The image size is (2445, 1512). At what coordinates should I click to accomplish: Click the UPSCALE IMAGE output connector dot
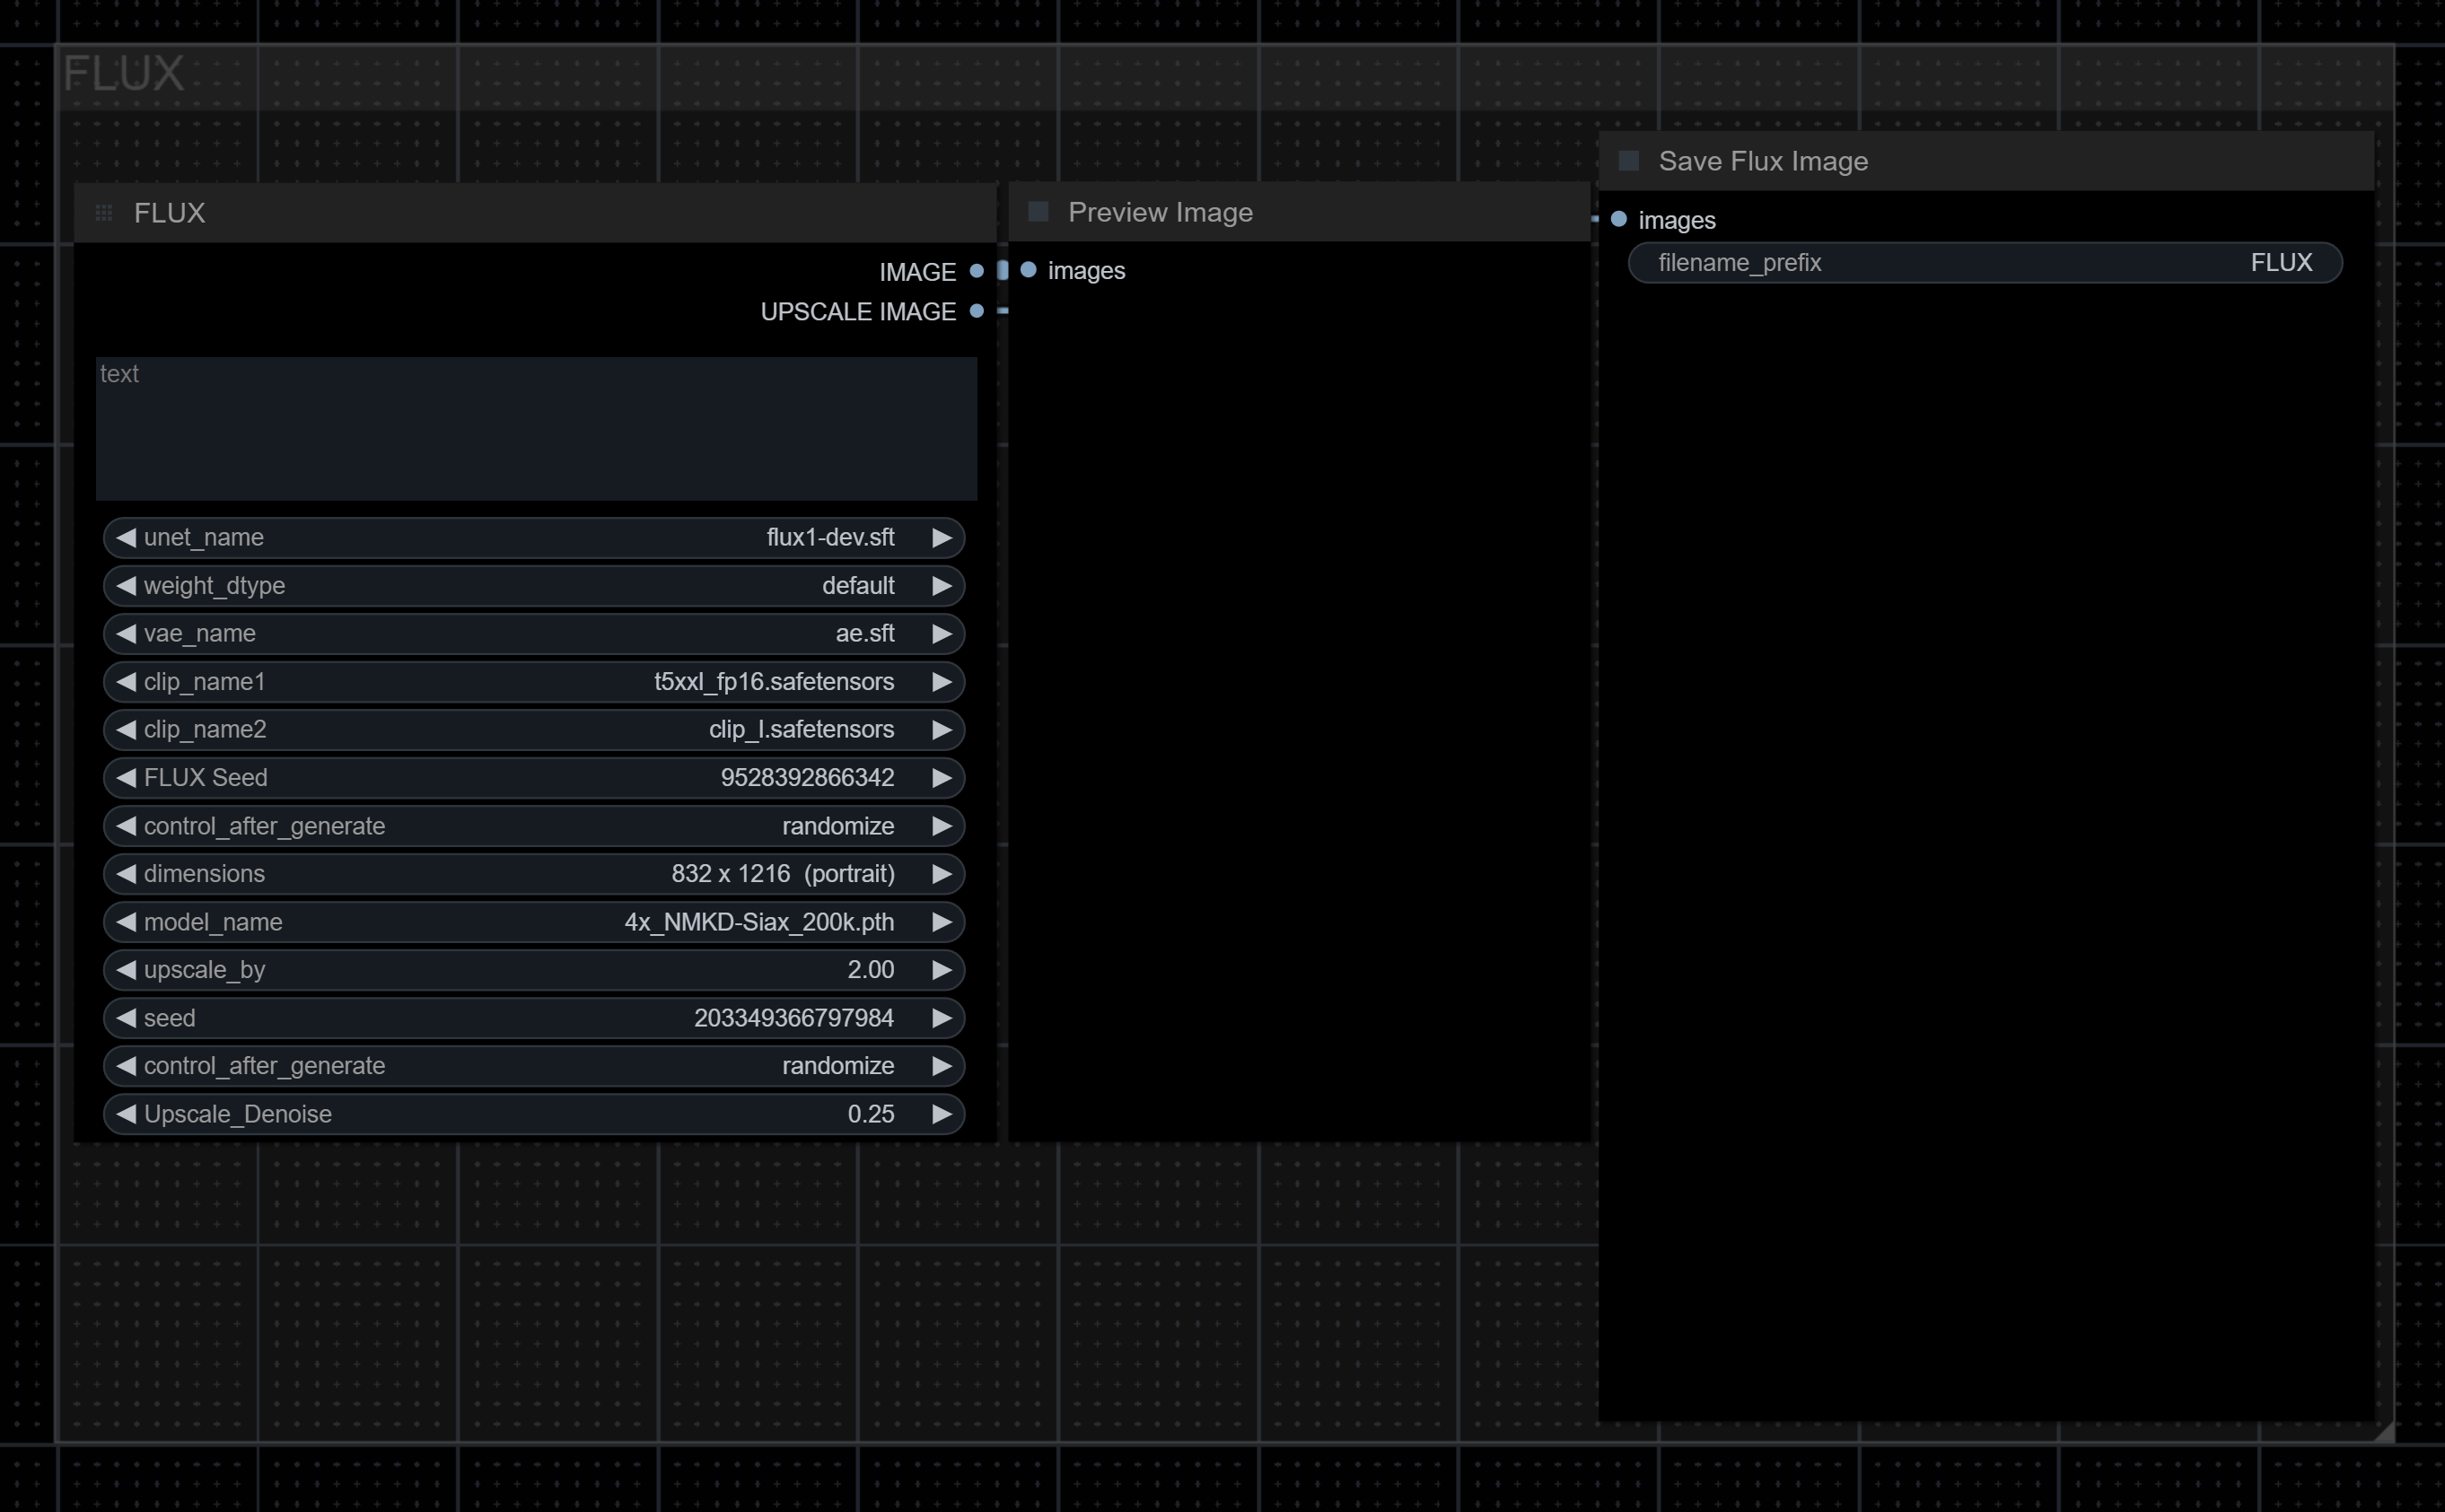point(977,311)
